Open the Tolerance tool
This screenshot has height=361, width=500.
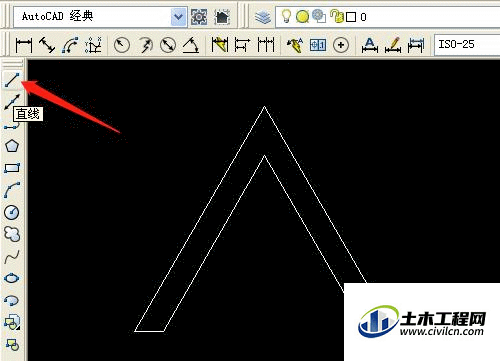[x=318, y=45]
